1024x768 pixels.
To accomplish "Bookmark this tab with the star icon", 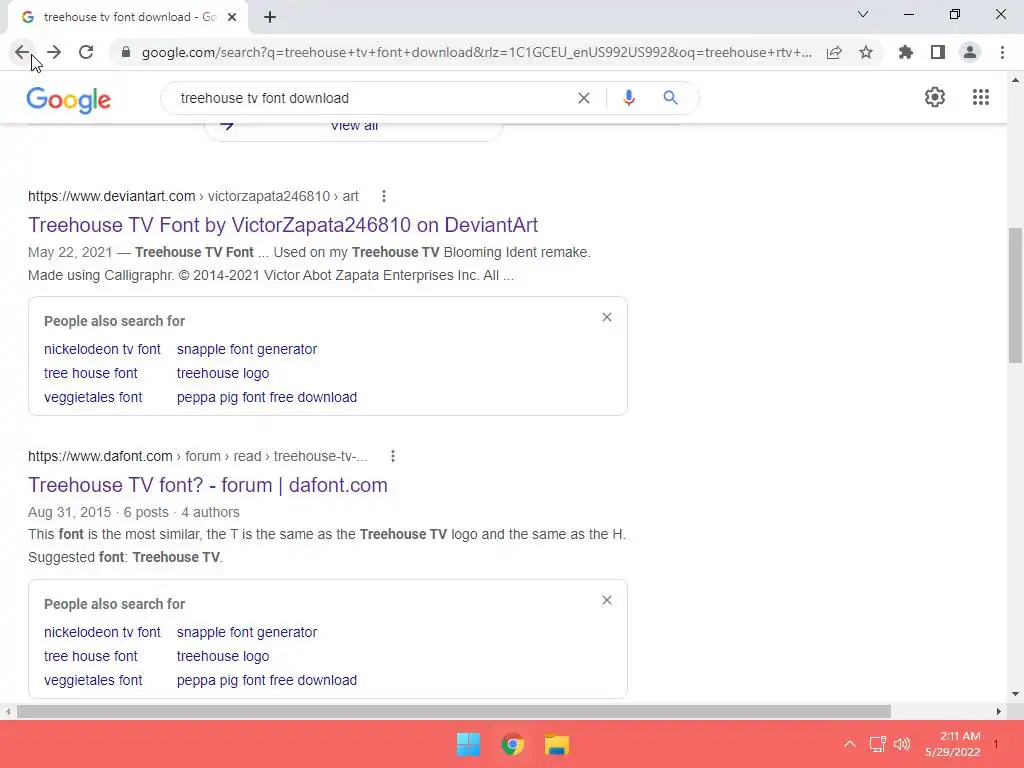I will (x=866, y=52).
